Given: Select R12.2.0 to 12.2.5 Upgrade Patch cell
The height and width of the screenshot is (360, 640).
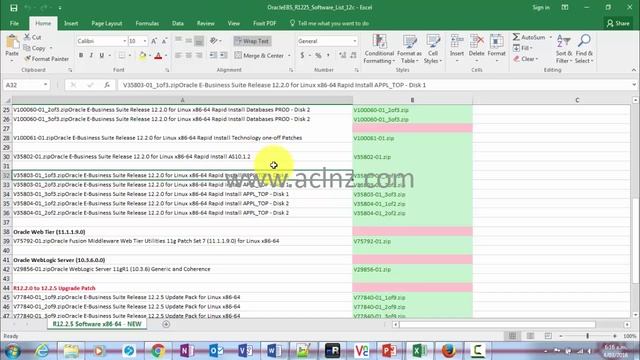Looking at the screenshot, I should [182, 288].
